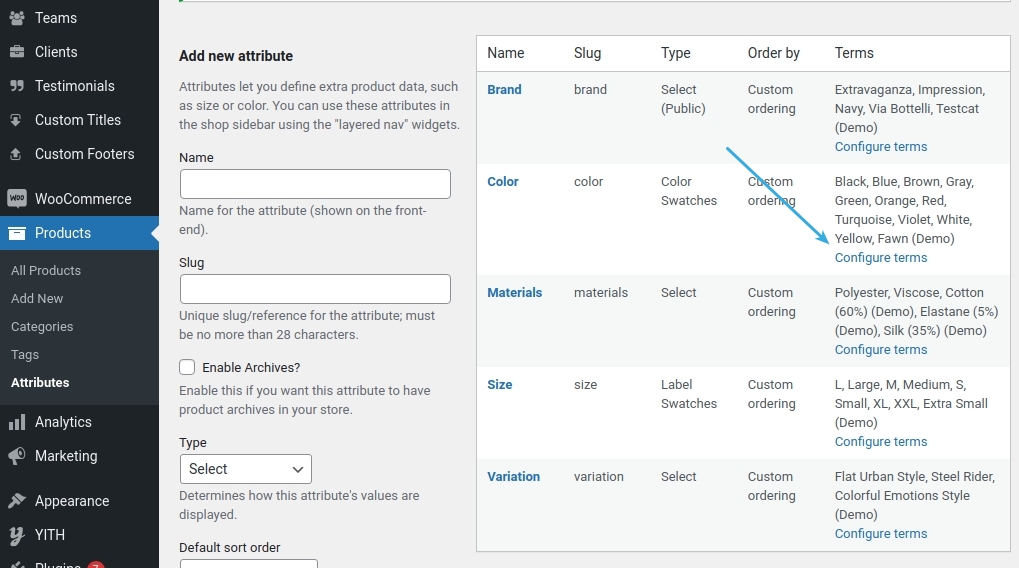This screenshot has width=1019, height=568.
Task: Open the attribute Type dropdown
Action: [245, 469]
